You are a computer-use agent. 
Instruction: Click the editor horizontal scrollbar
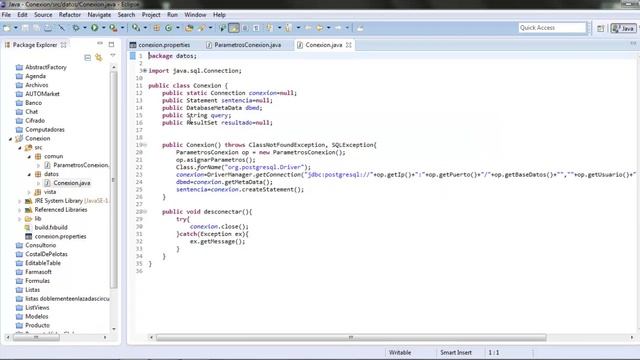[x=351, y=338]
